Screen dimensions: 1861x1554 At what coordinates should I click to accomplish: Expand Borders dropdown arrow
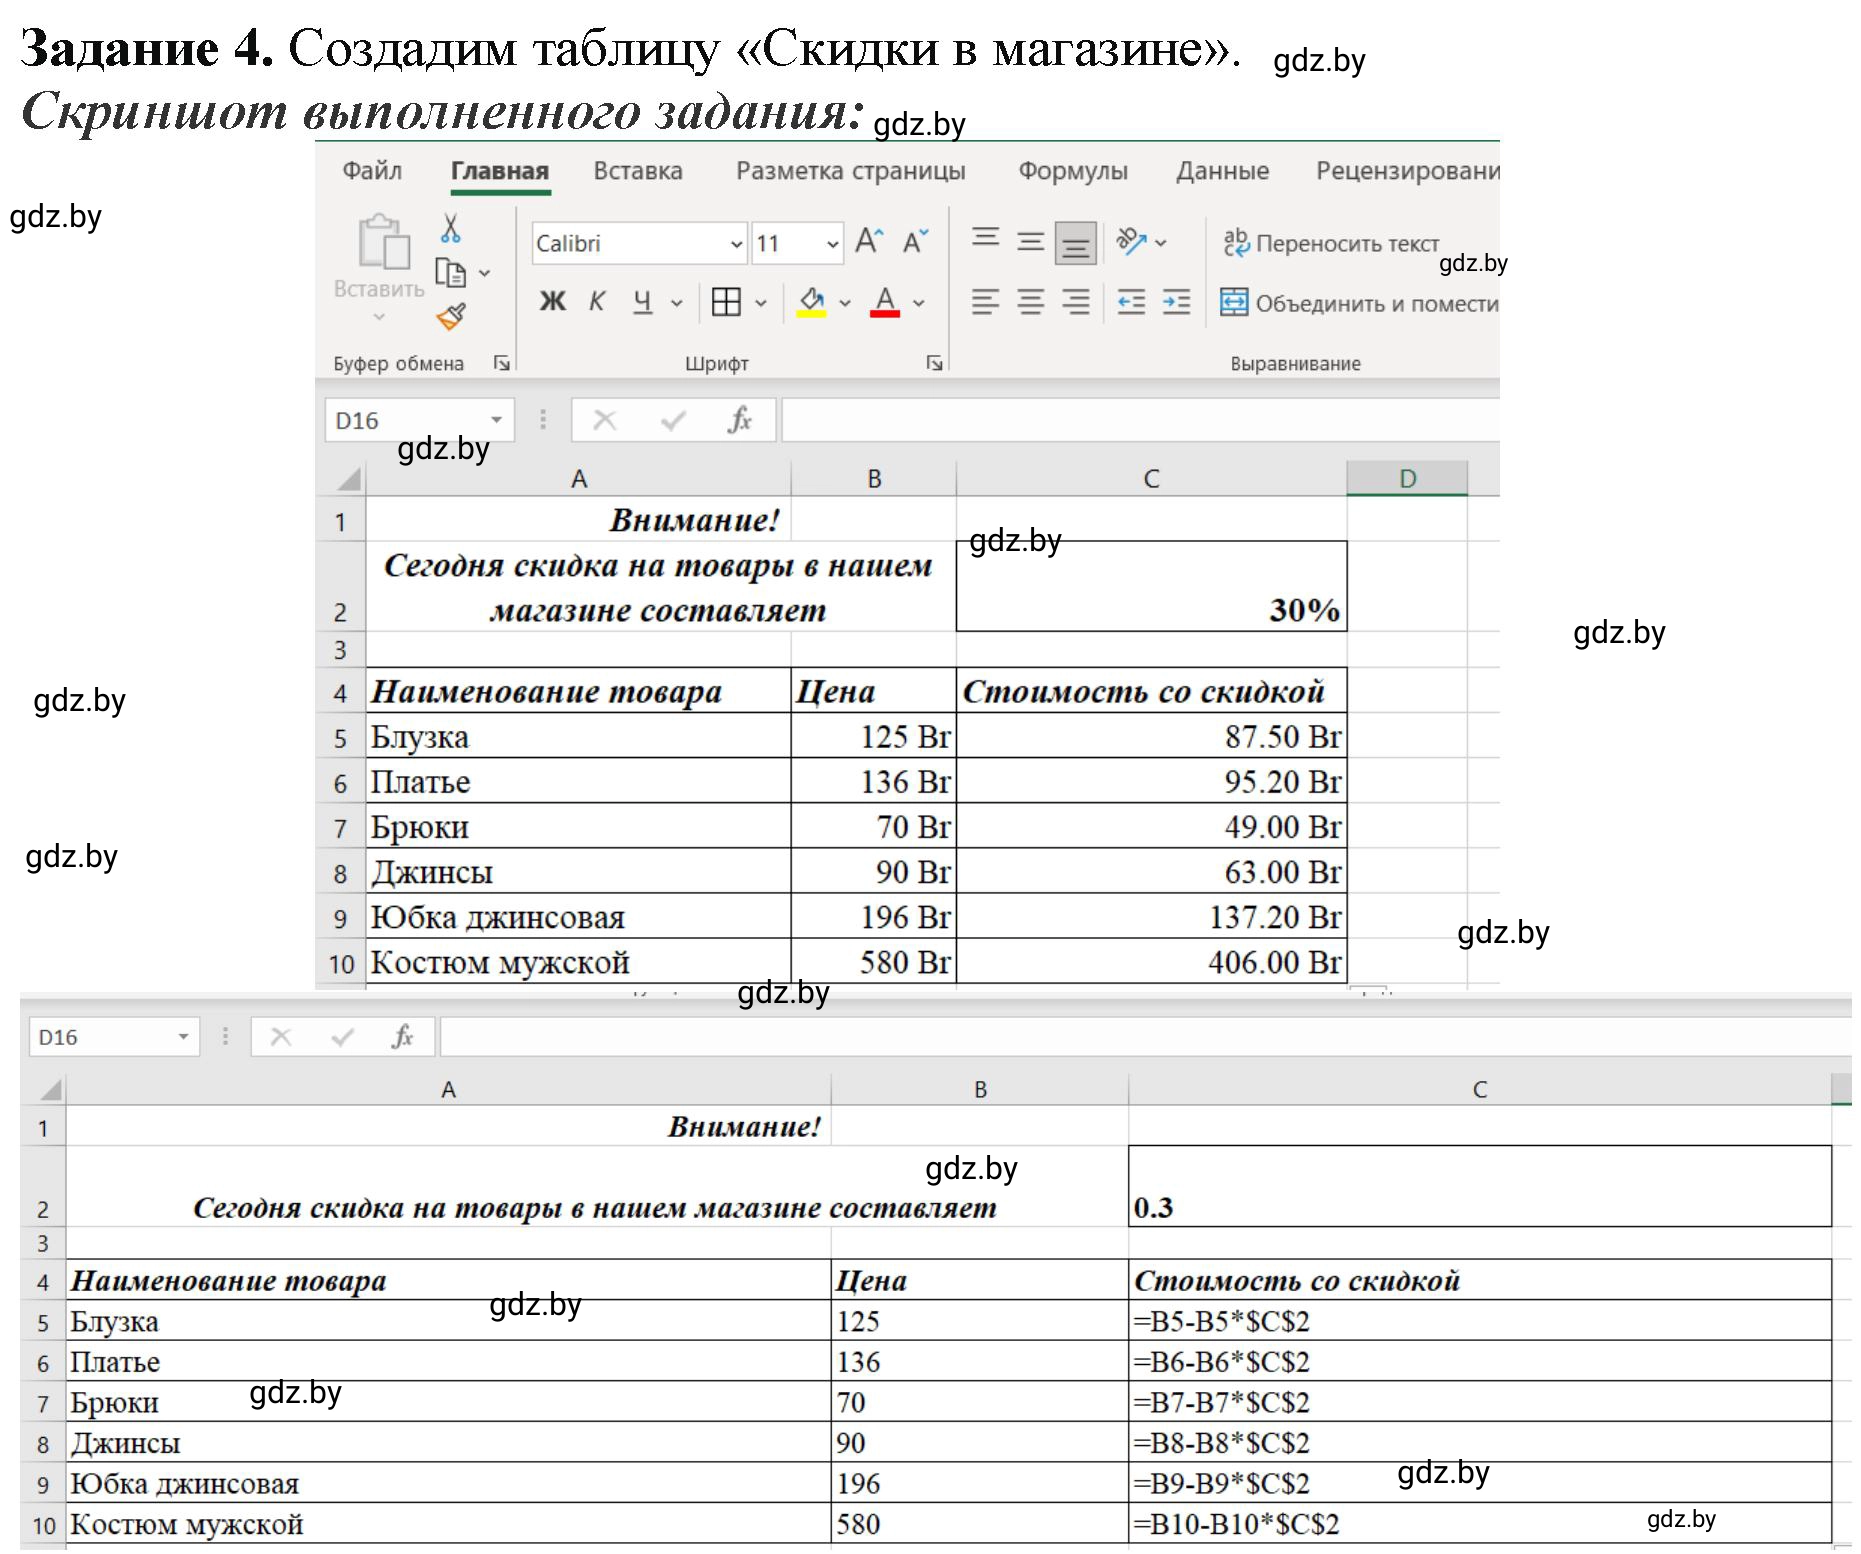pos(760,302)
